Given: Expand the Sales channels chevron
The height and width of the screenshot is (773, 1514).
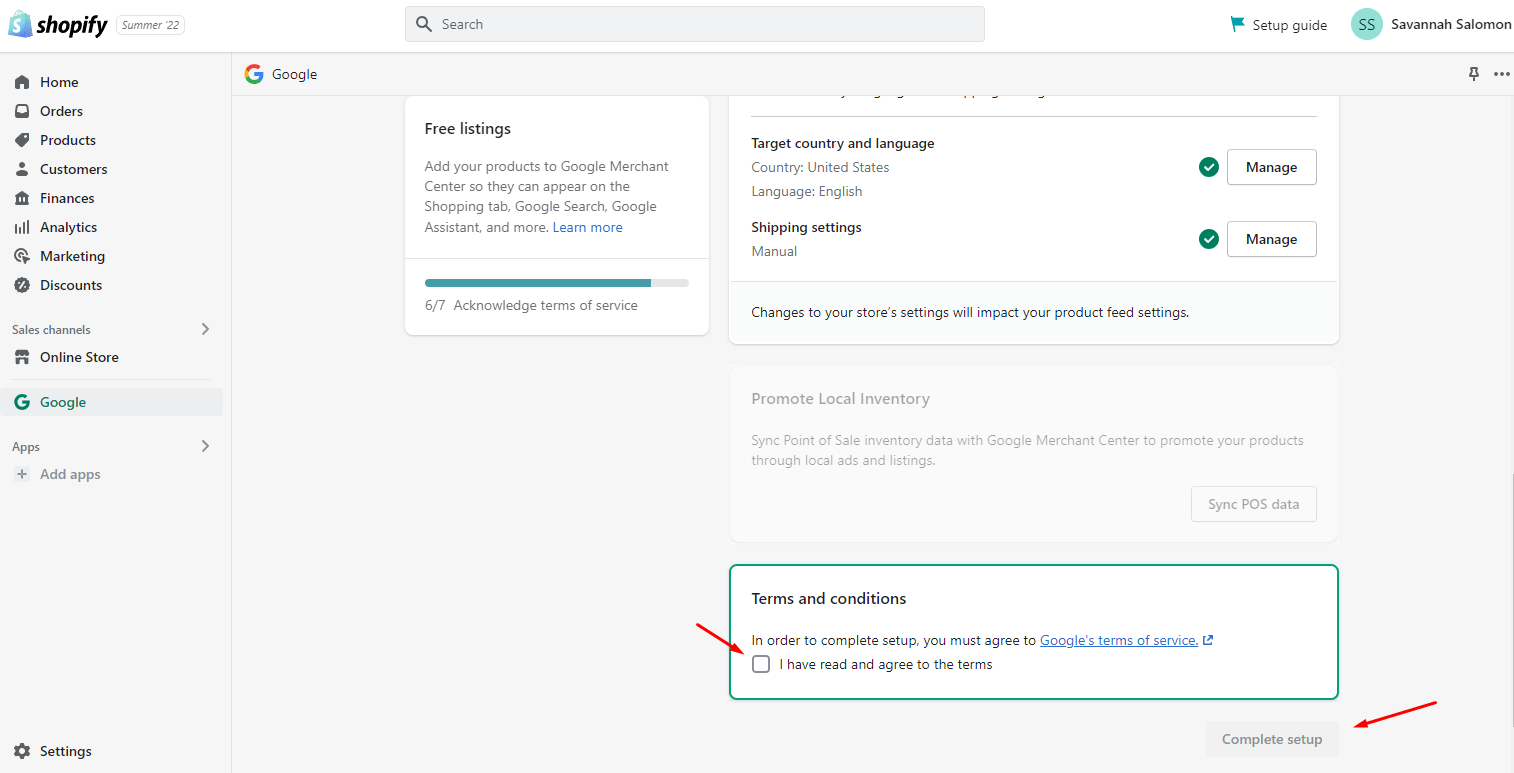Looking at the screenshot, I should point(206,329).
